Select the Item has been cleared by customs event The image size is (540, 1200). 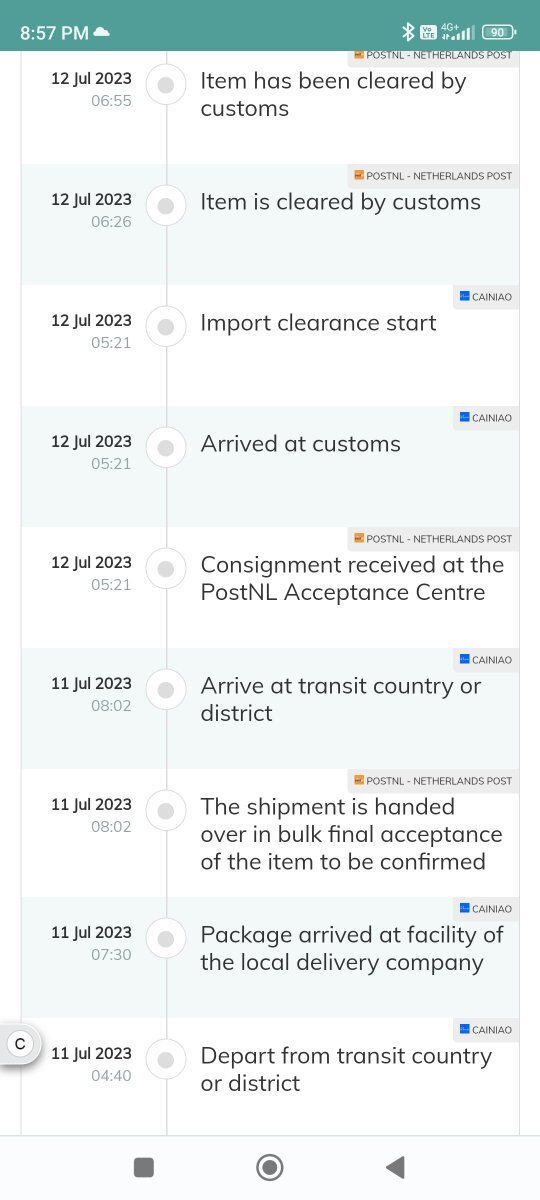click(x=270, y=103)
